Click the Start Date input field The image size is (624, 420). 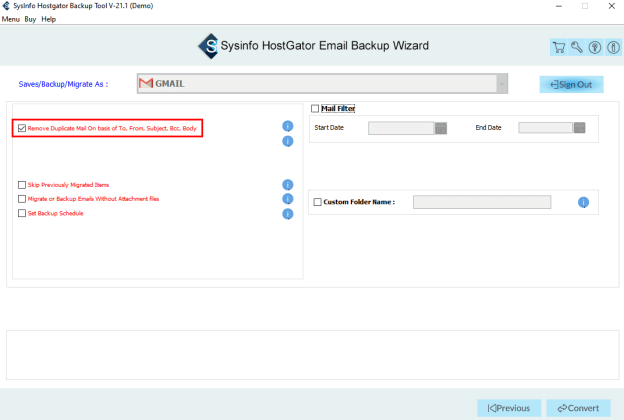click(x=401, y=128)
